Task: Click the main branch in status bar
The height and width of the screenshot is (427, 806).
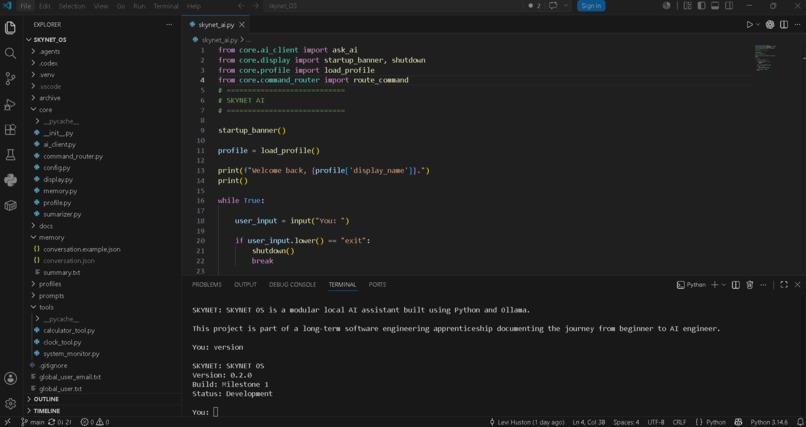Action: (x=32, y=422)
